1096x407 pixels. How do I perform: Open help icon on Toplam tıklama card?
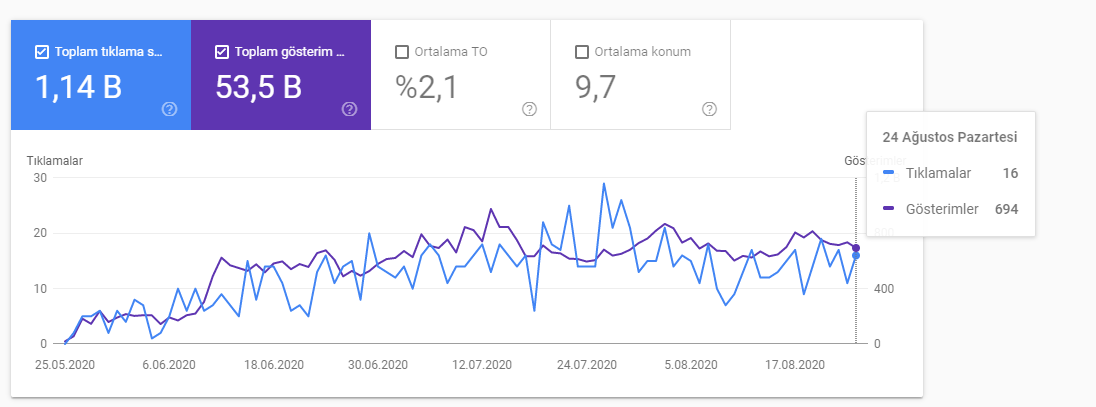[x=169, y=109]
